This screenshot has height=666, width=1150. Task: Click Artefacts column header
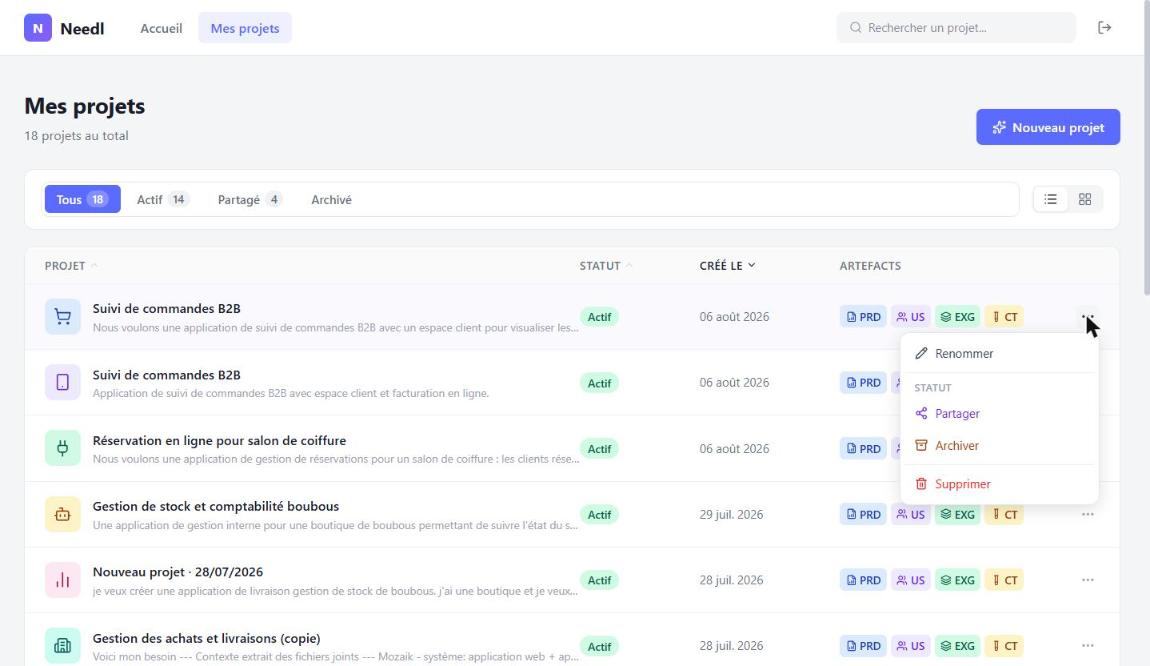point(870,266)
